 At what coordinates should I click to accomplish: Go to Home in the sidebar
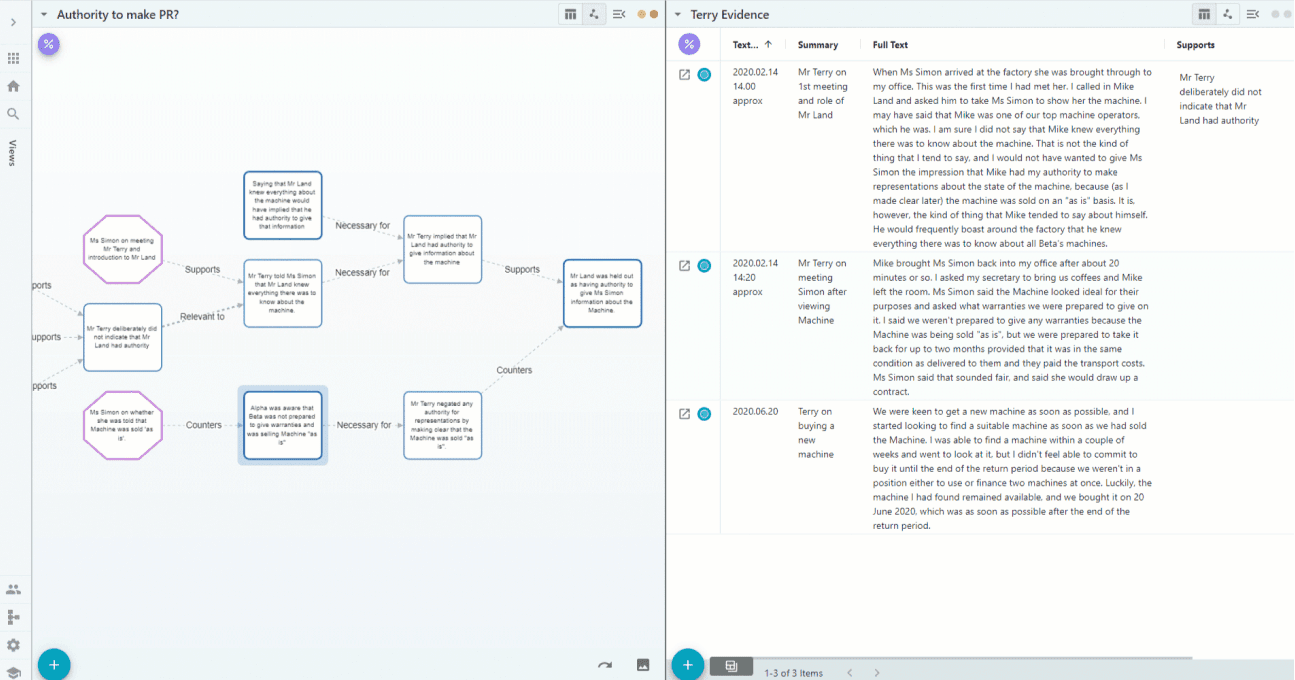(x=13, y=86)
